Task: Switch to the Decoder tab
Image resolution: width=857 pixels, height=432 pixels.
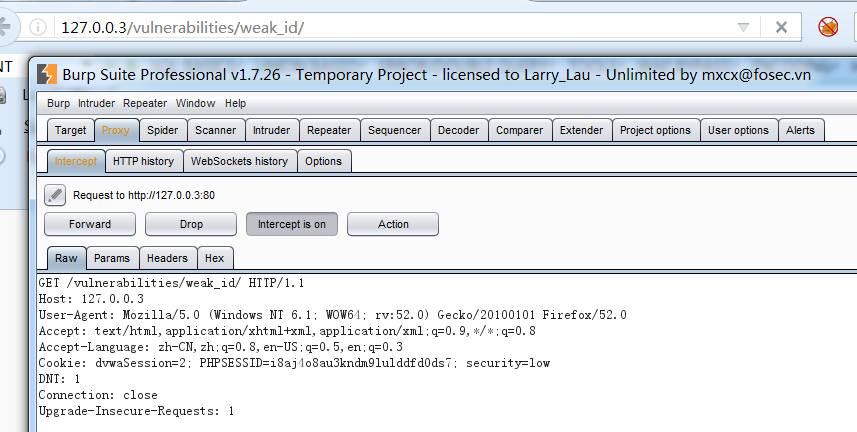Action: click(x=459, y=130)
